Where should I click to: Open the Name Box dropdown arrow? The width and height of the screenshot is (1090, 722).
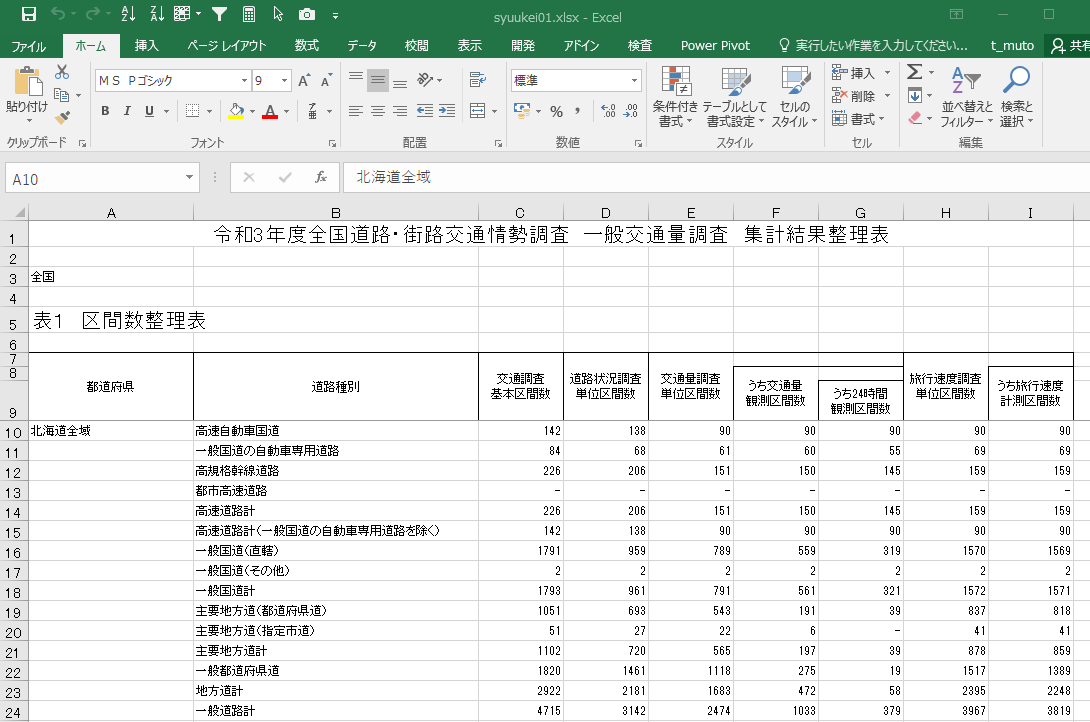(x=189, y=178)
